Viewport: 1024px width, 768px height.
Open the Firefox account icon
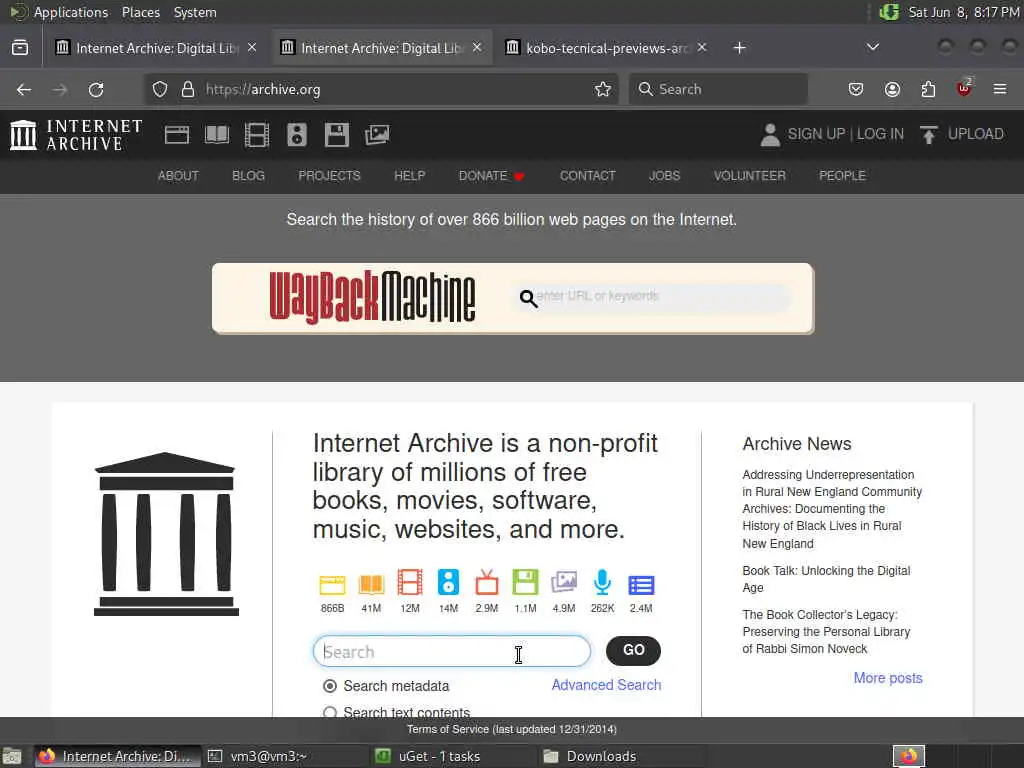coord(892,89)
